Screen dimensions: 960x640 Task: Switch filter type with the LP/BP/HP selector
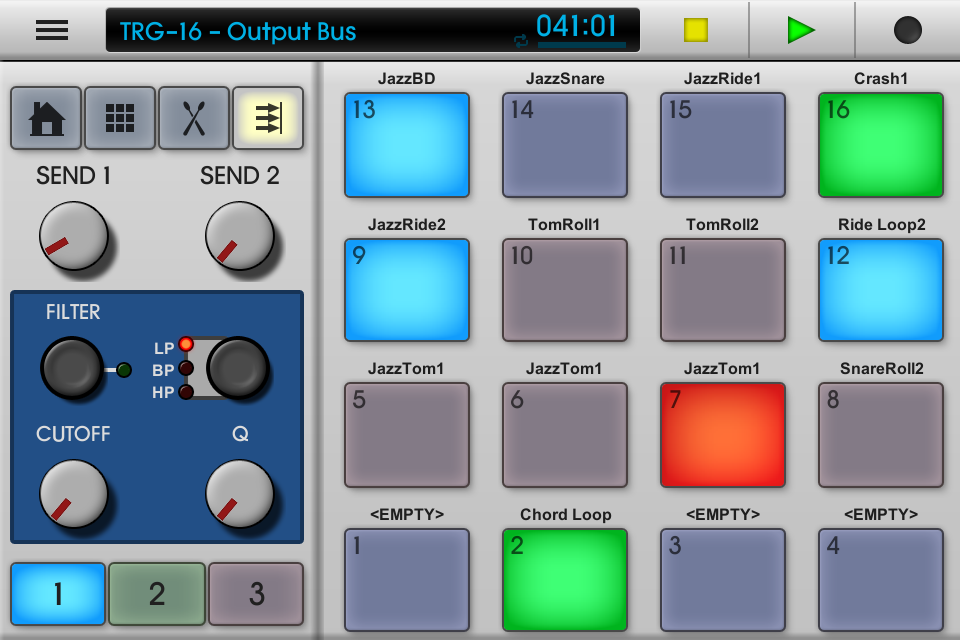[x=238, y=369]
